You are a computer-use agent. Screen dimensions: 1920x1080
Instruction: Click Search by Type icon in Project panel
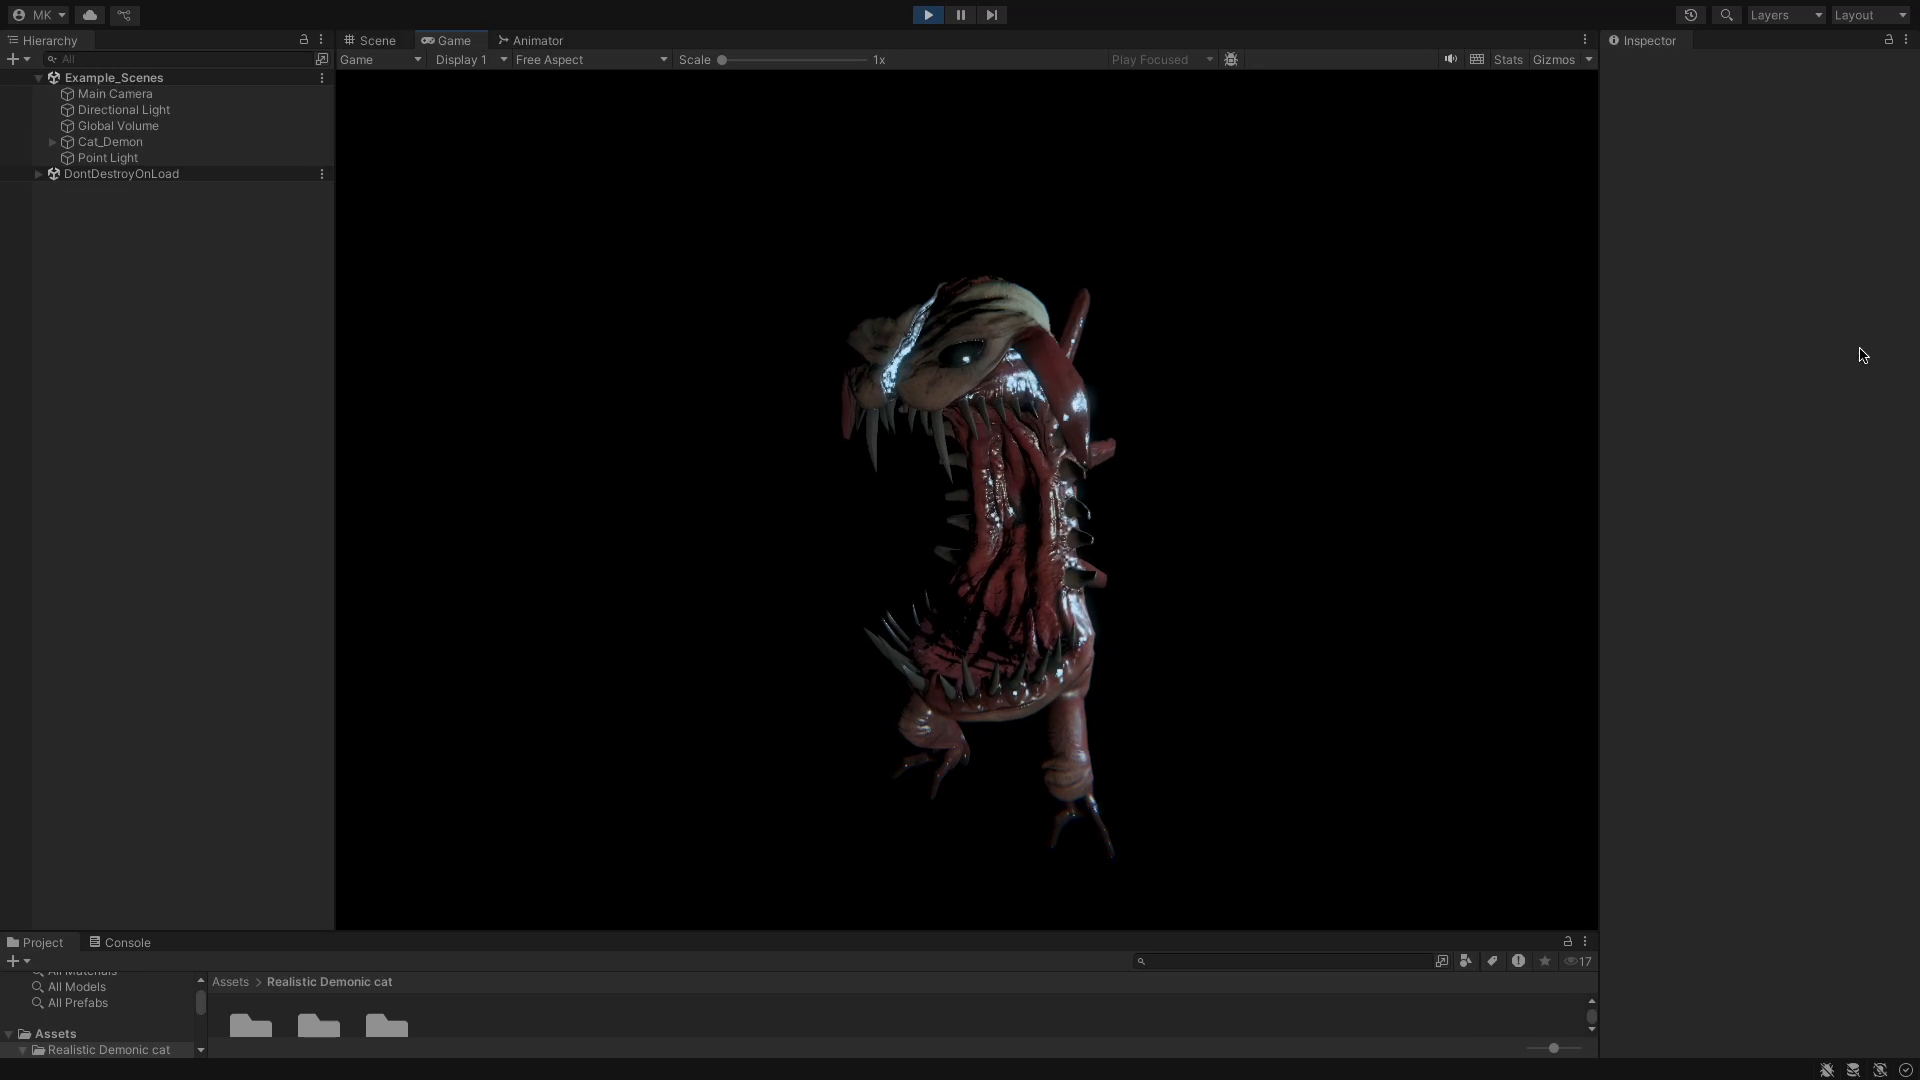(1466, 961)
